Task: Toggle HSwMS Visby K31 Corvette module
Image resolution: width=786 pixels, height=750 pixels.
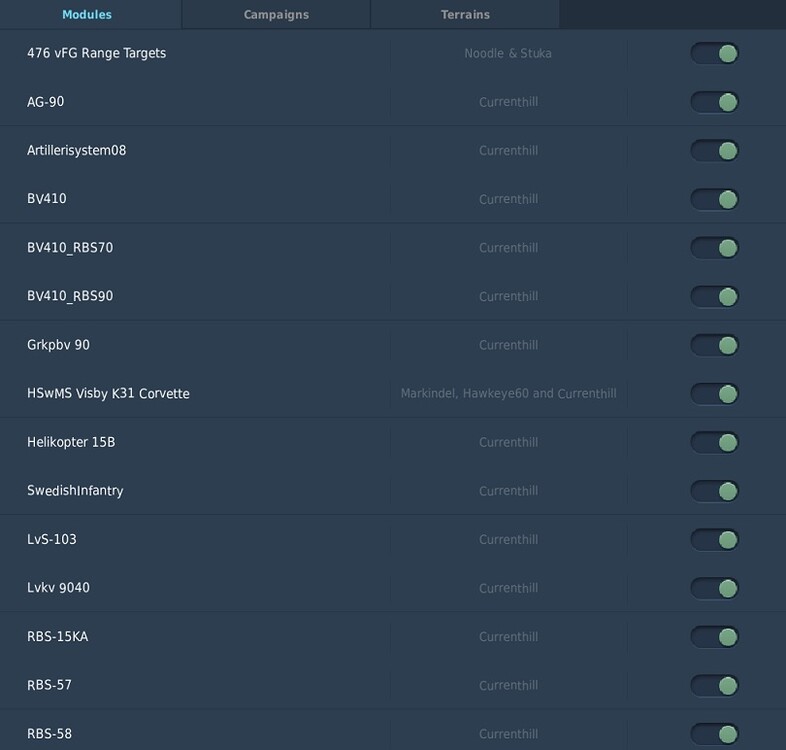Action: click(714, 394)
